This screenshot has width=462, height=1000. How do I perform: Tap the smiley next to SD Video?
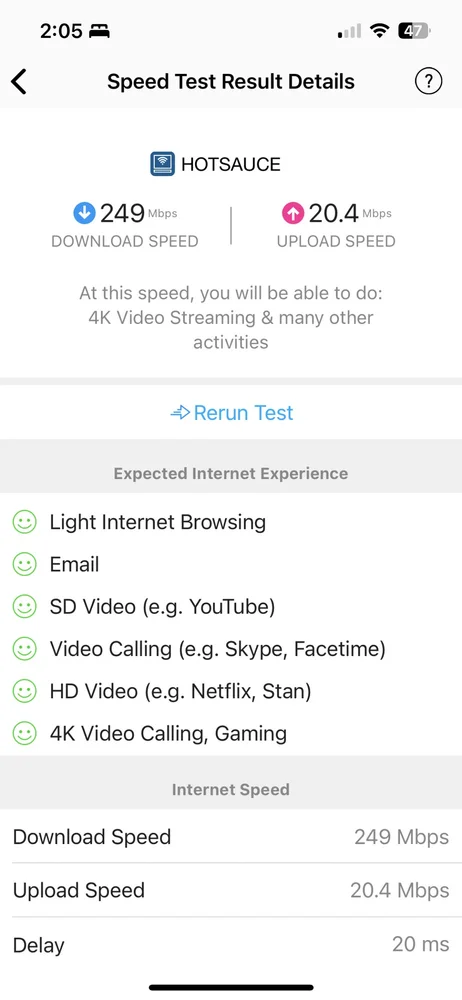click(24, 607)
